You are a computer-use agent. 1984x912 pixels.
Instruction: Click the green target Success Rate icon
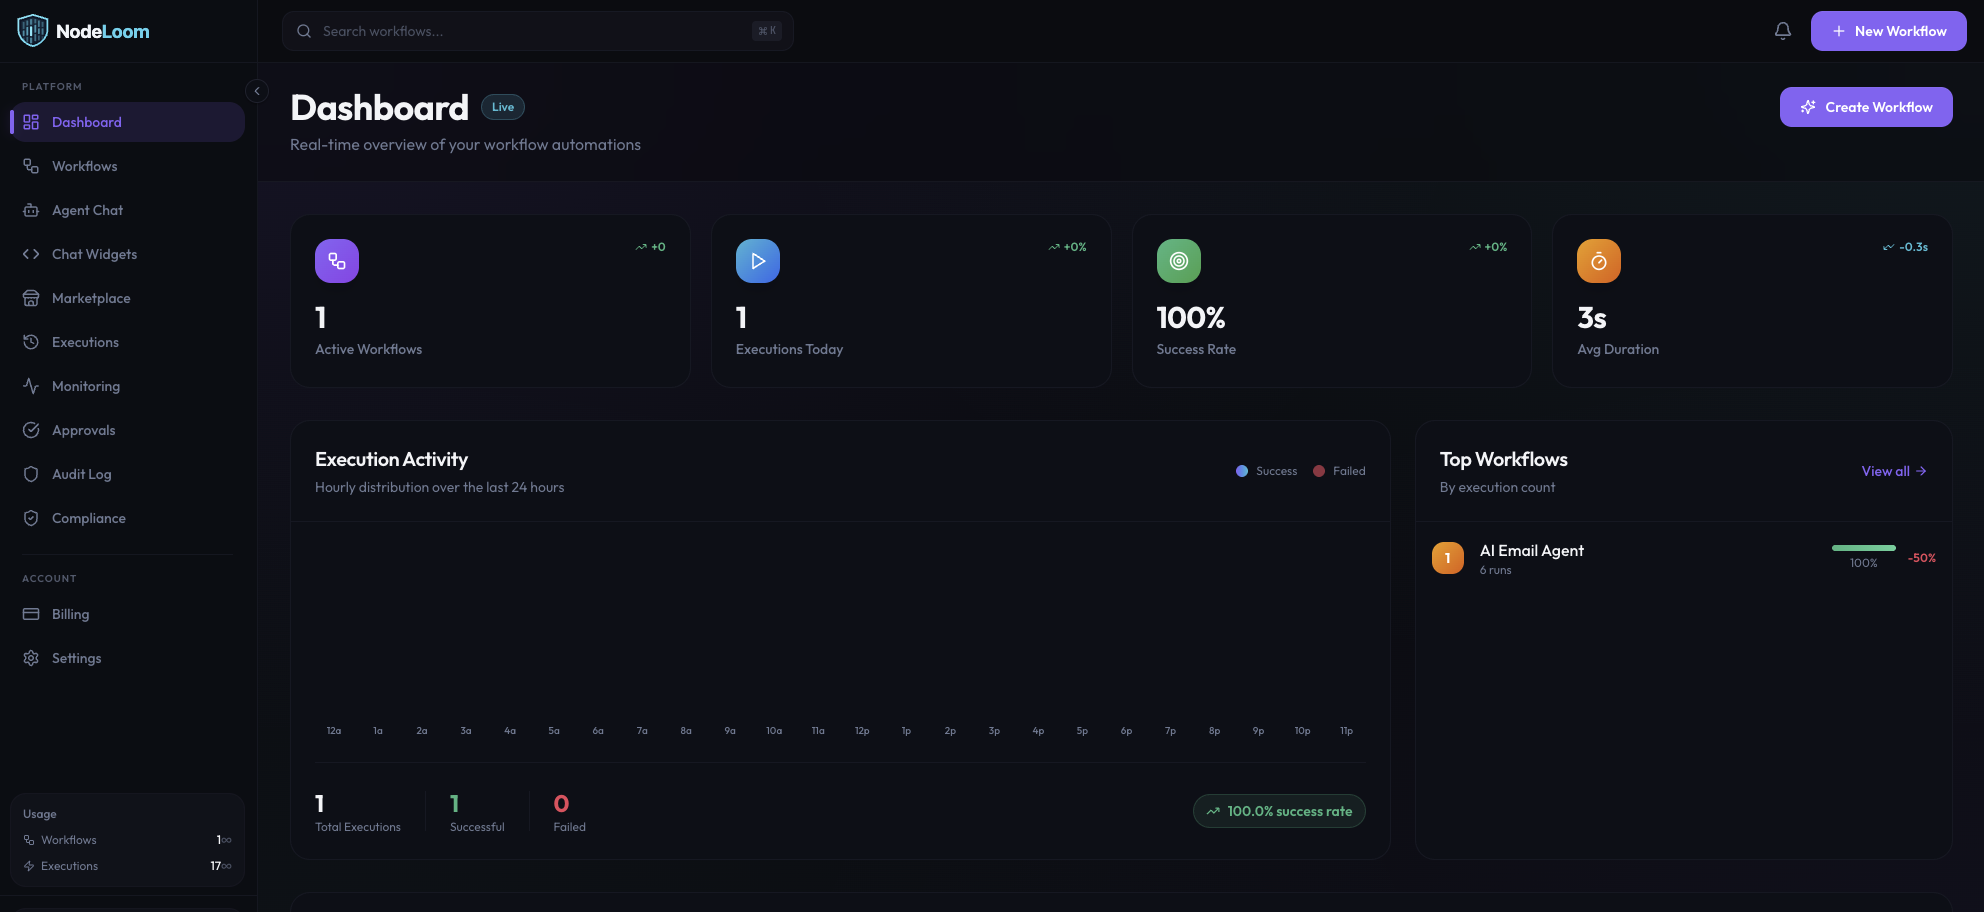(1179, 261)
